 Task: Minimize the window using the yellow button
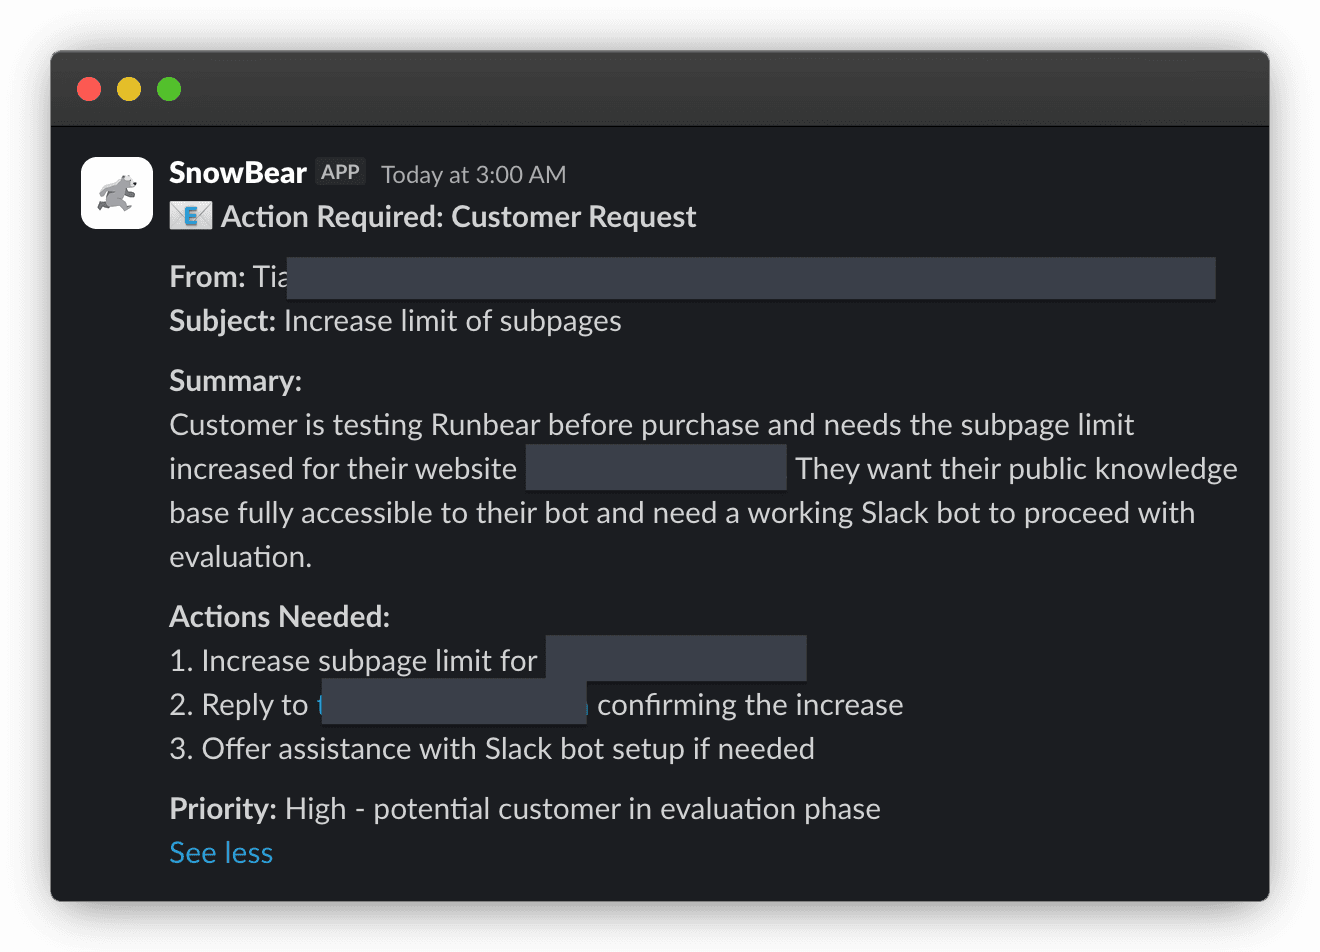[x=129, y=89]
